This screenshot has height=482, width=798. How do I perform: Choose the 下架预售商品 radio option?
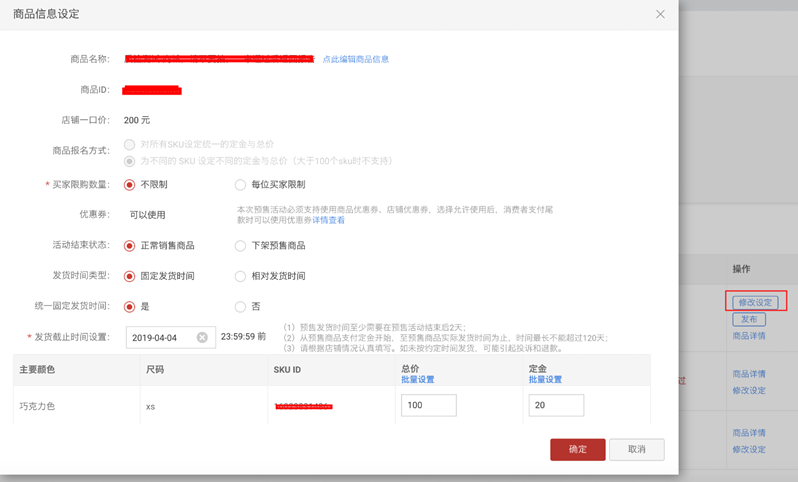240,246
